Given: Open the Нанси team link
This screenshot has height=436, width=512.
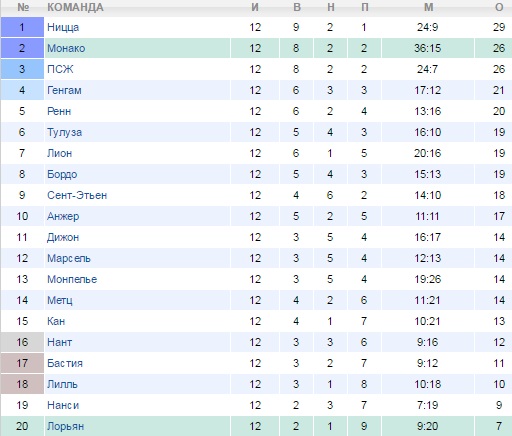Looking at the screenshot, I should (x=63, y=405).
